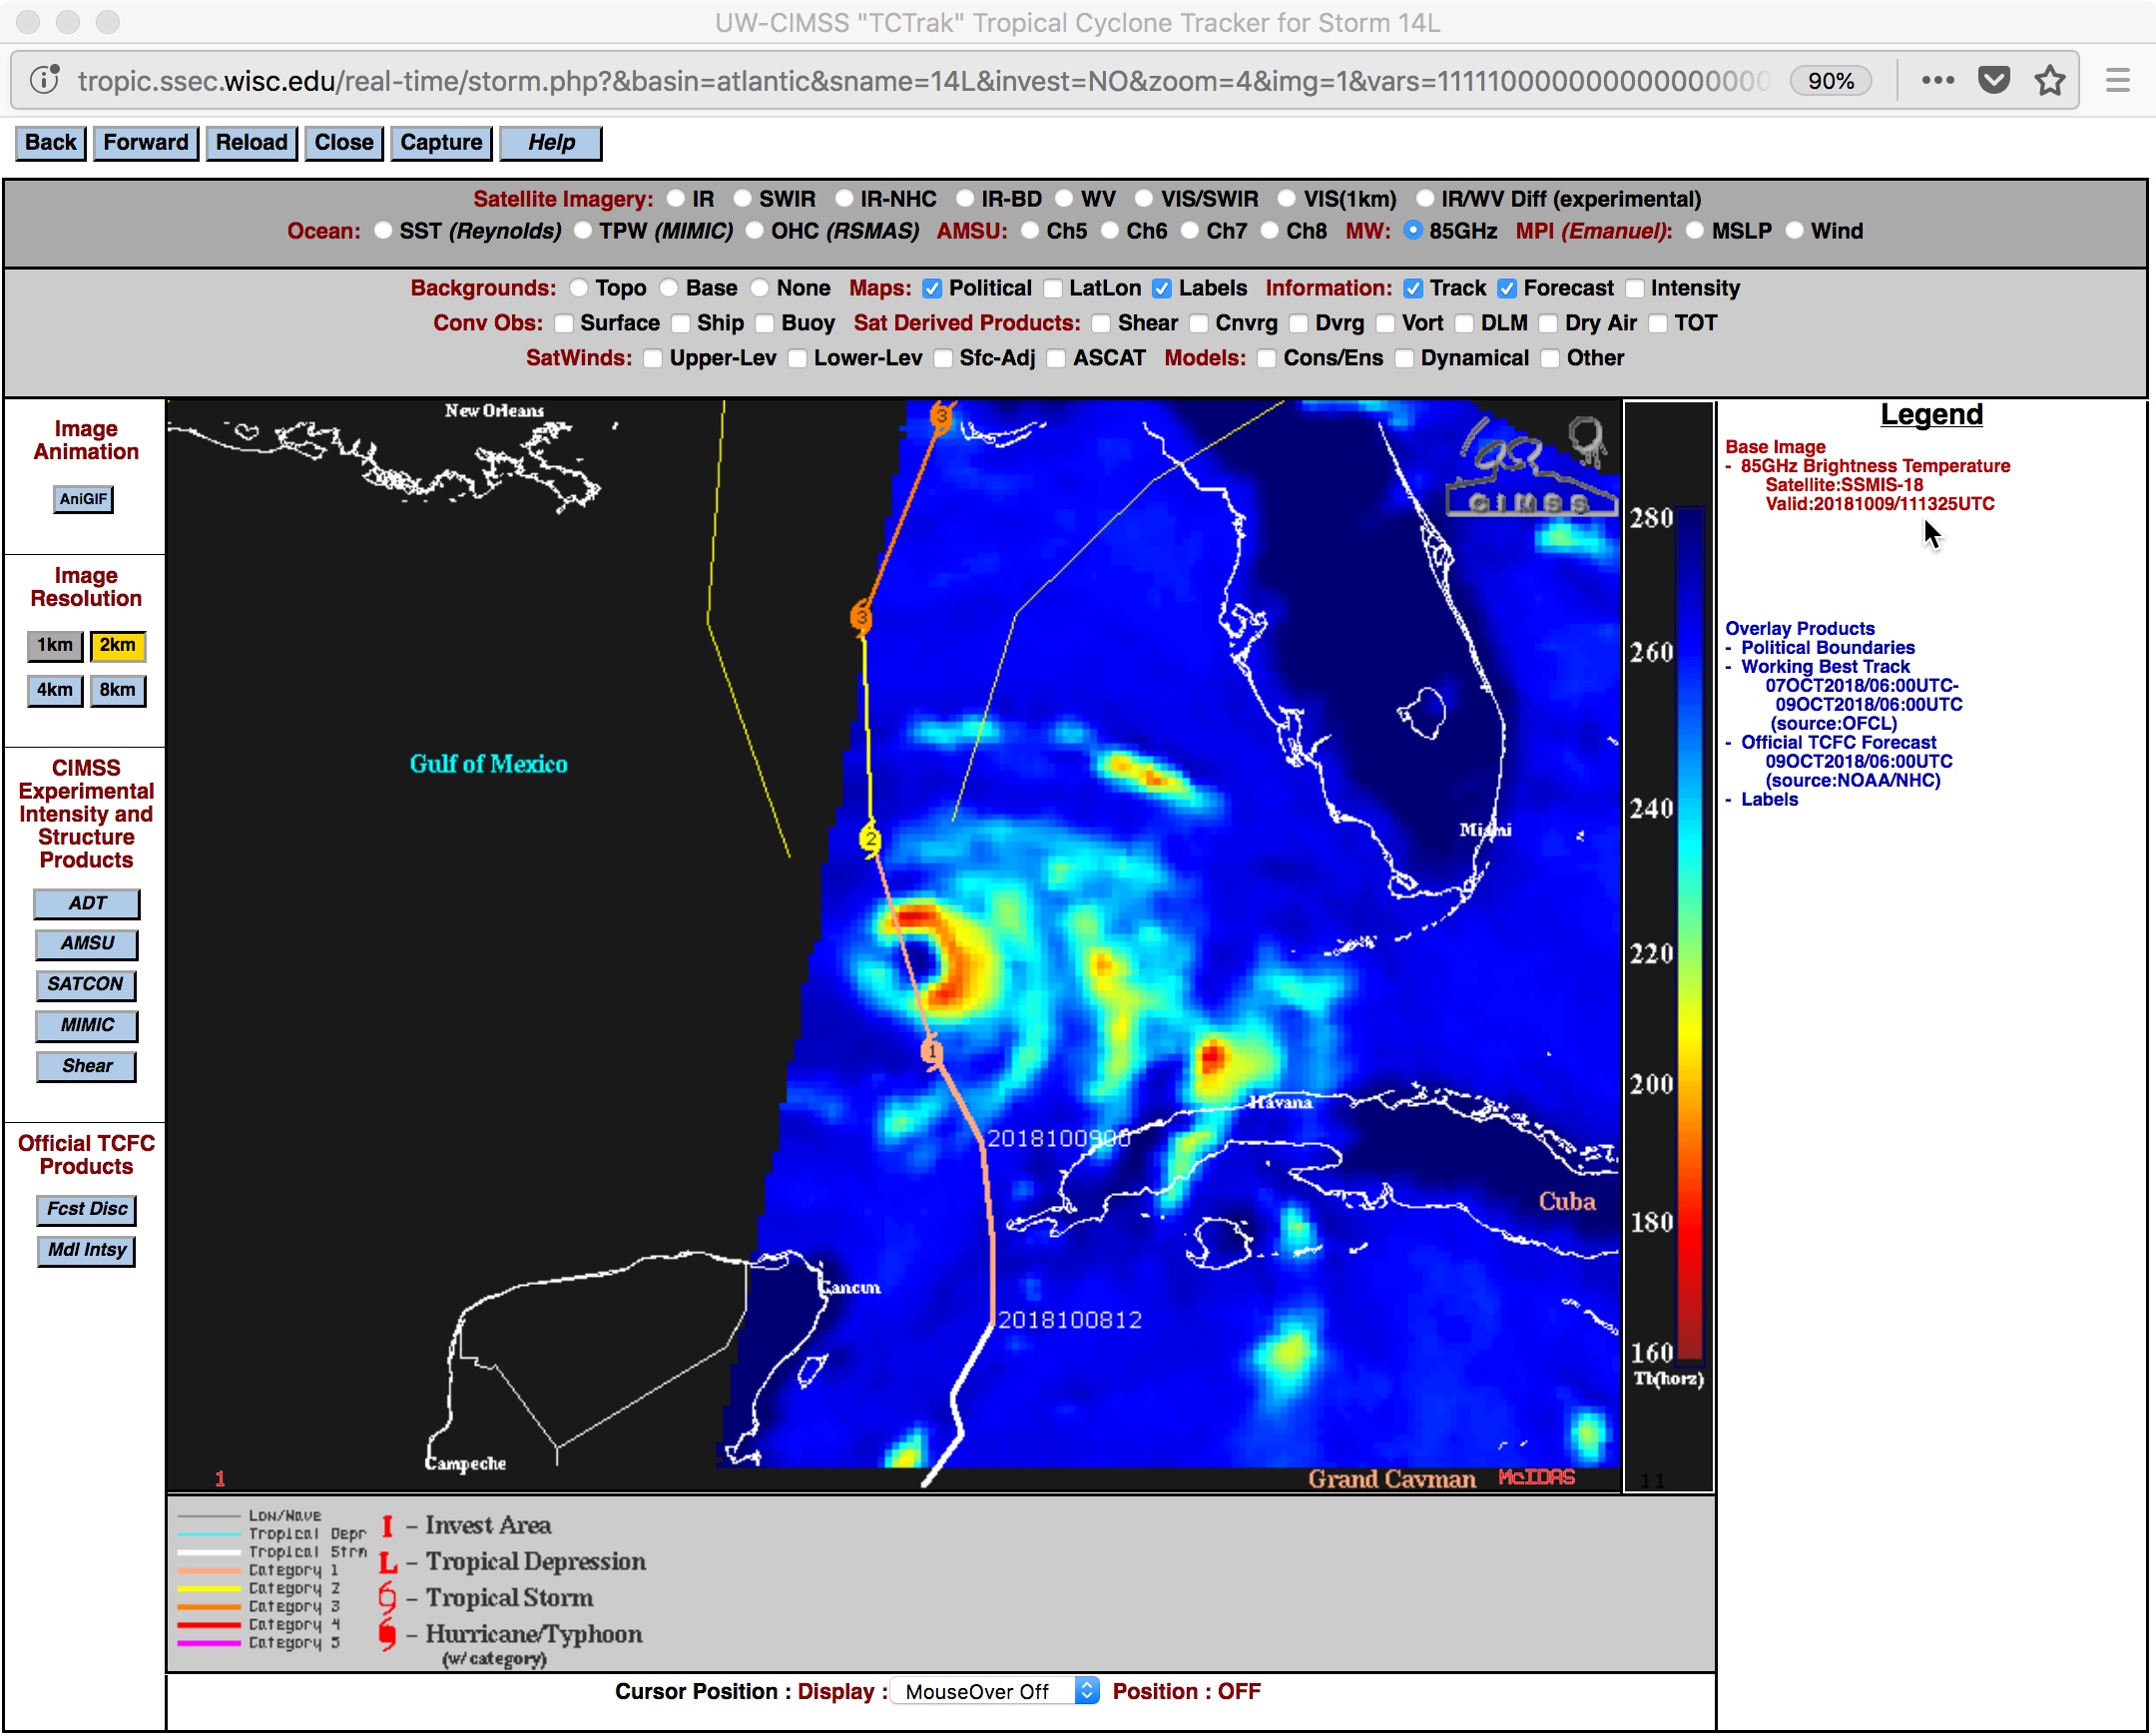Select Topo background radio
This screenshot has height=1735, width=2156.
coord(579,288)
